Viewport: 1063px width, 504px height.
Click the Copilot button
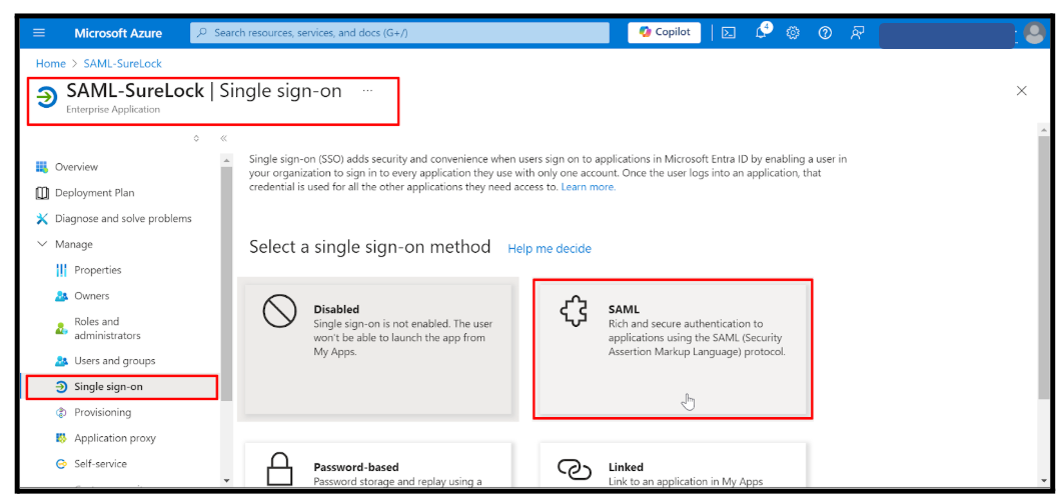664,32
